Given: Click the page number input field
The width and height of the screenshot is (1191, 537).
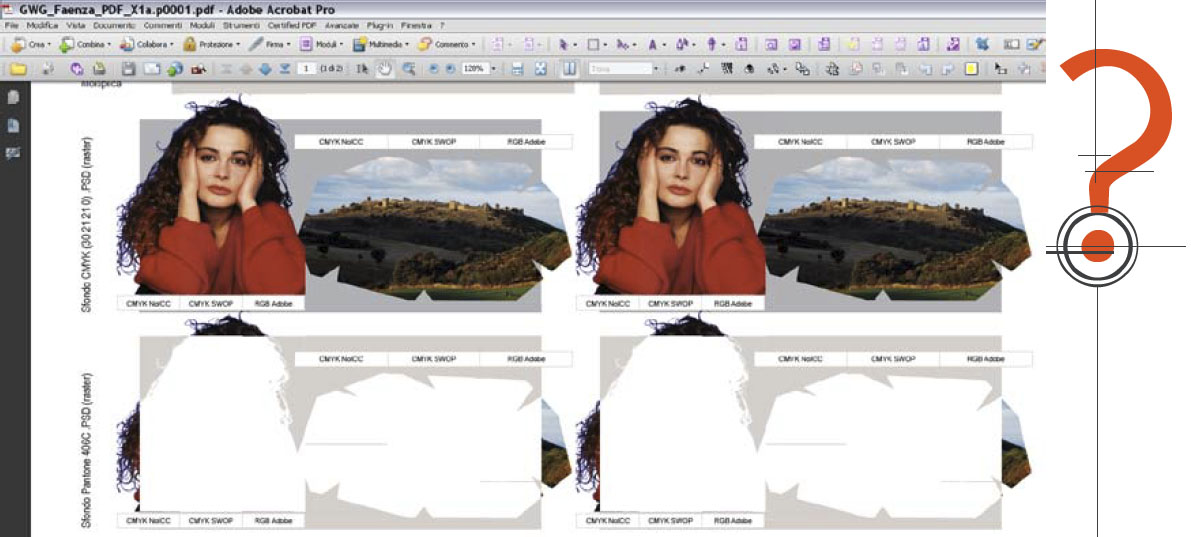Looking at the screenshot, I should 307,69.
